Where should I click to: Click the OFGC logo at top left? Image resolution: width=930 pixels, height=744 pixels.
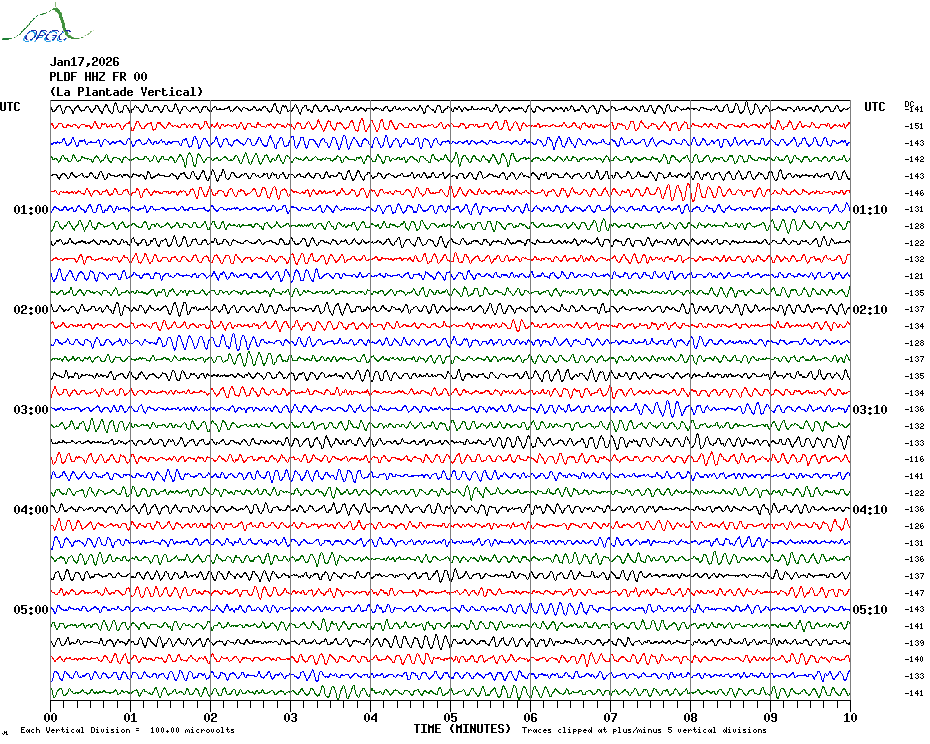47,24
